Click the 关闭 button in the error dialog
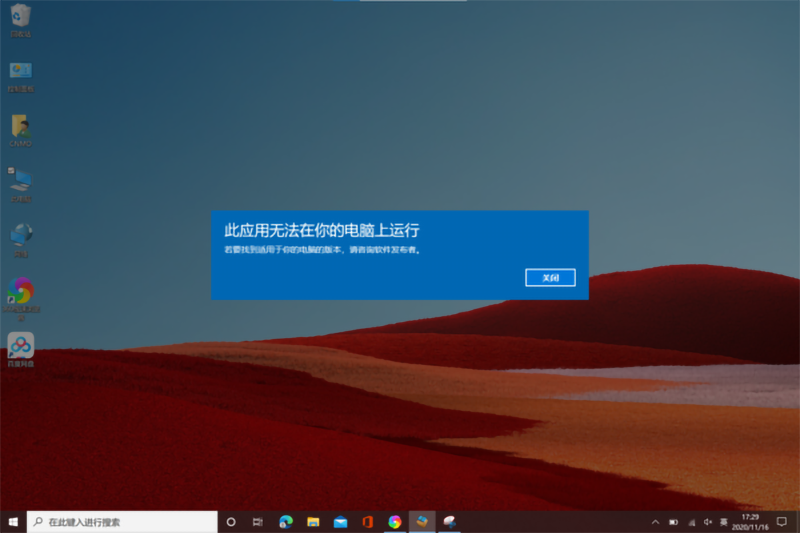The width and height of the screenshot is (800, 533). click(550, 277)
